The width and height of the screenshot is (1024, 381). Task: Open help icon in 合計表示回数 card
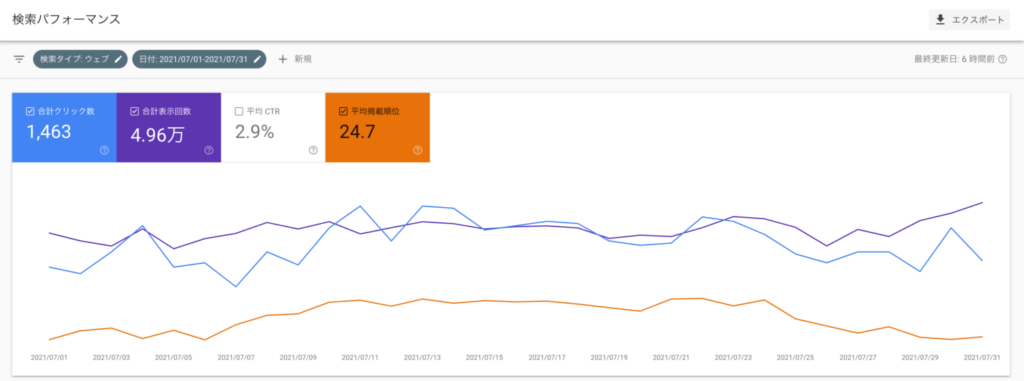tap(208, 150)
